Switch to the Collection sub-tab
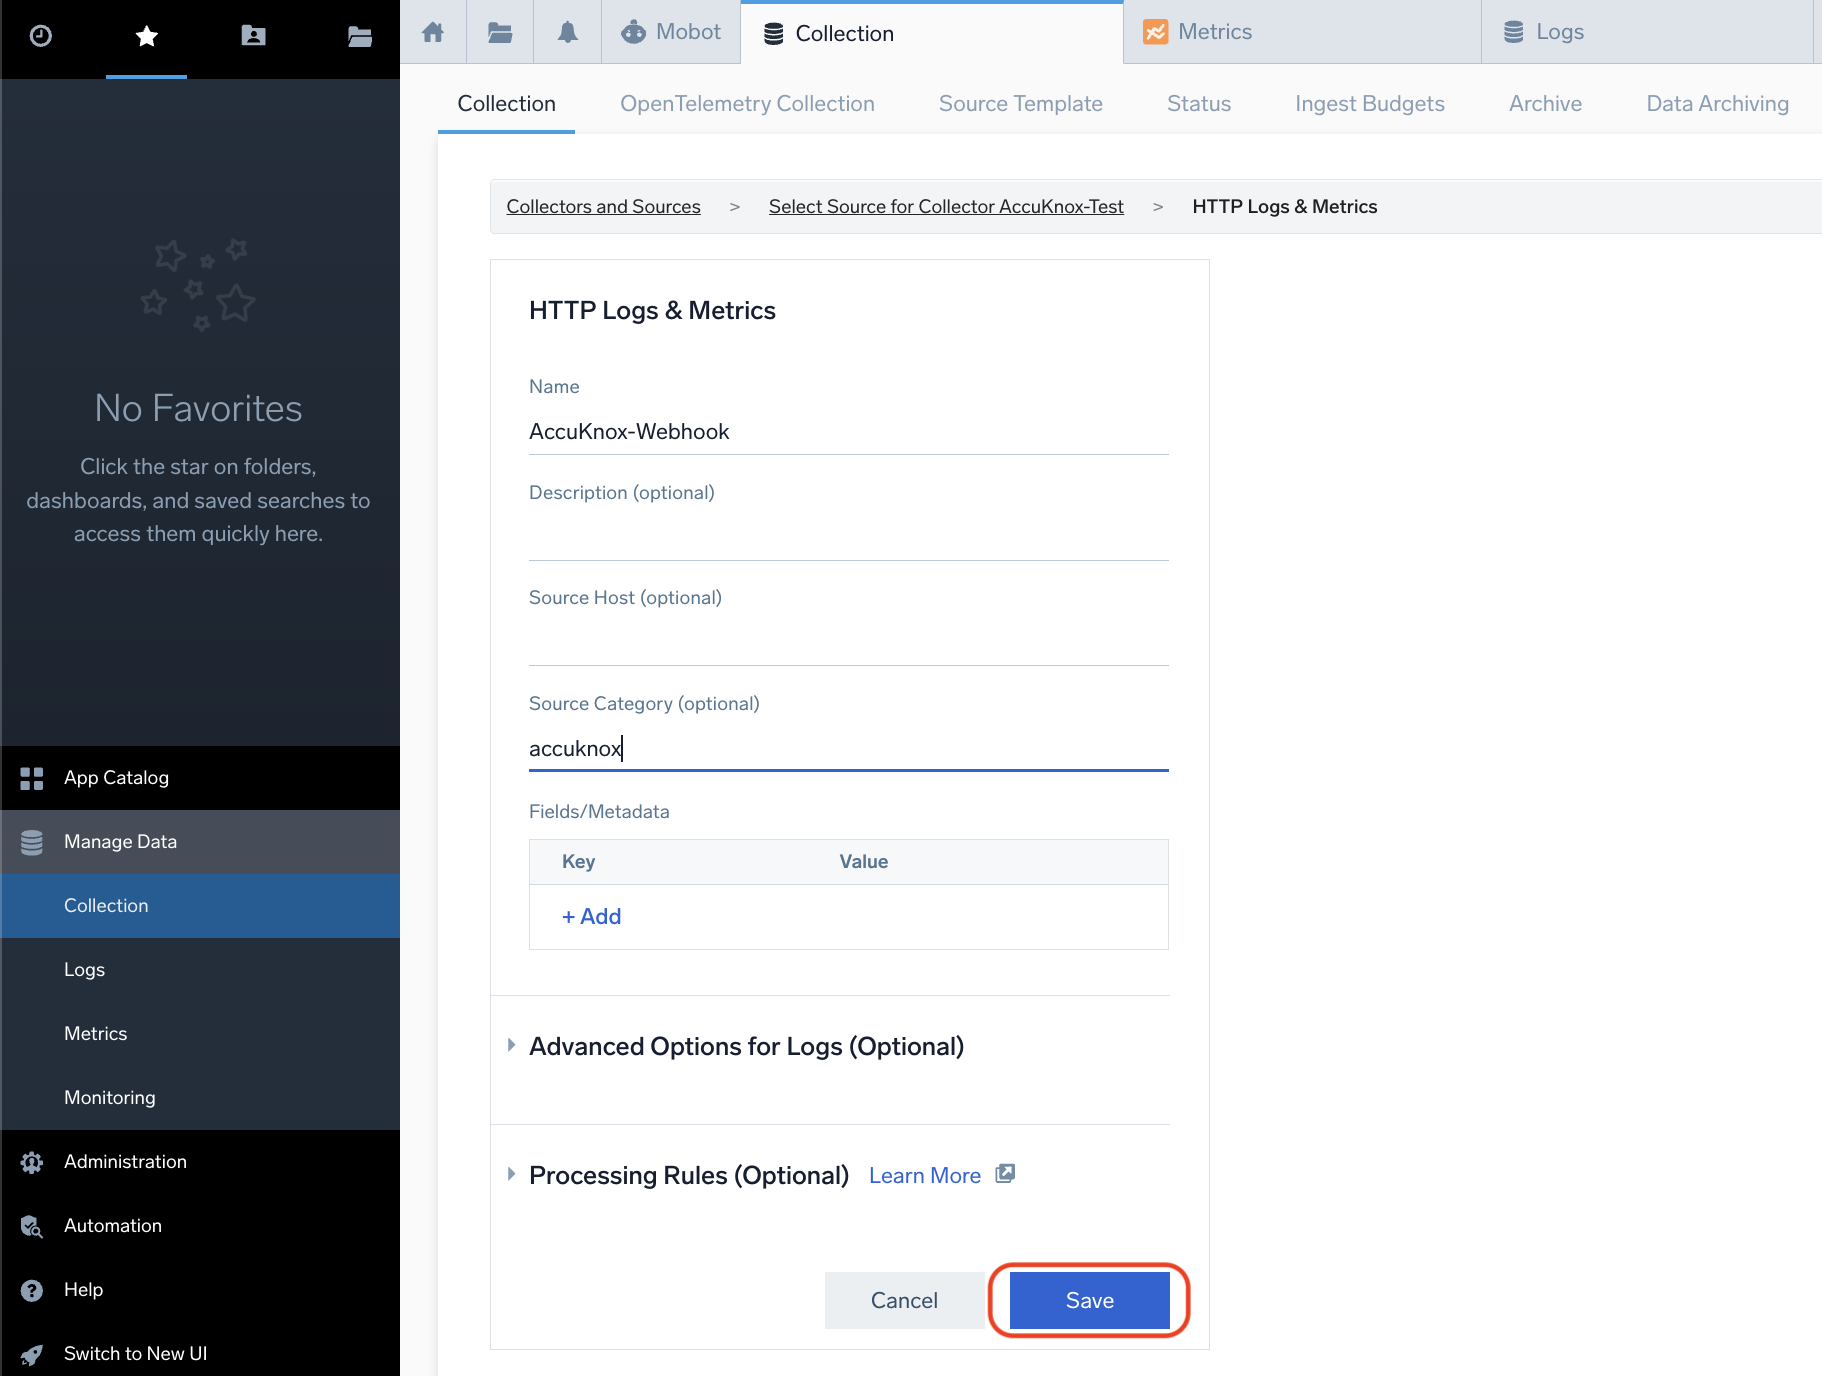The image size is (1822, 1376). click(506, 104)
